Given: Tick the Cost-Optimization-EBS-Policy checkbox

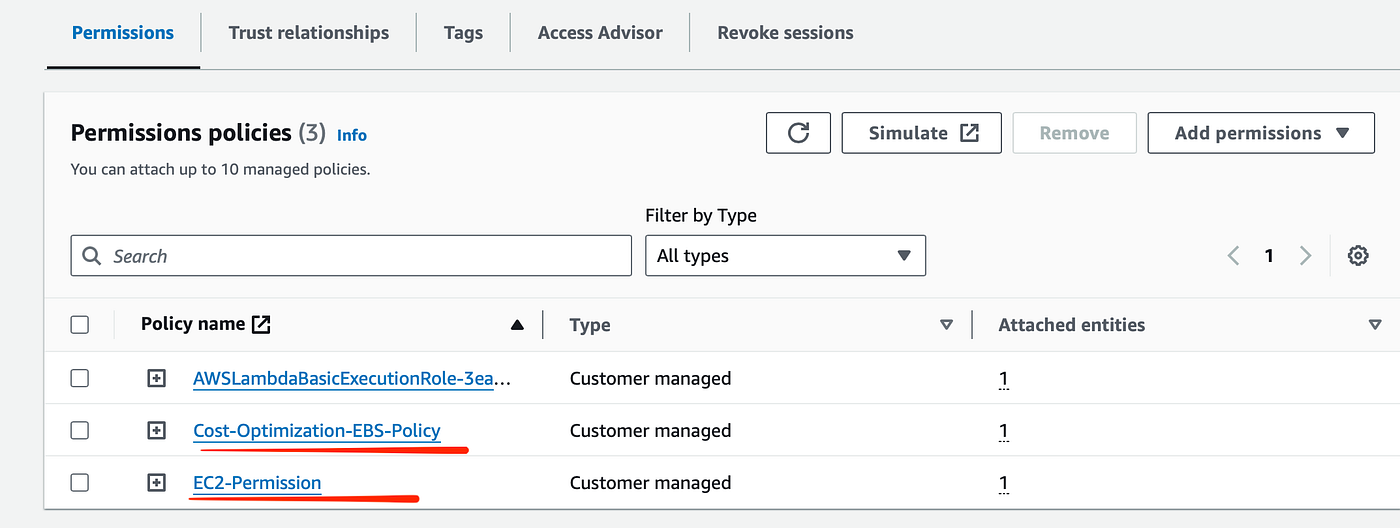Looking at the screenshot, I should (x=80, y=430).
